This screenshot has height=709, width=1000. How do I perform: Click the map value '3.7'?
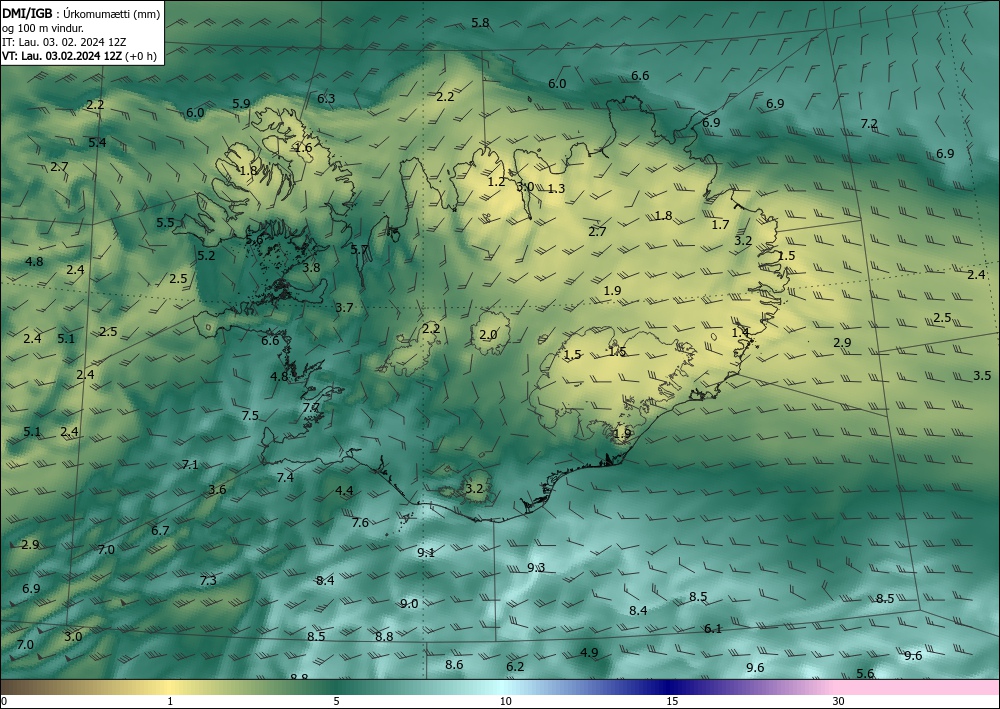click(x=344, y=308)
